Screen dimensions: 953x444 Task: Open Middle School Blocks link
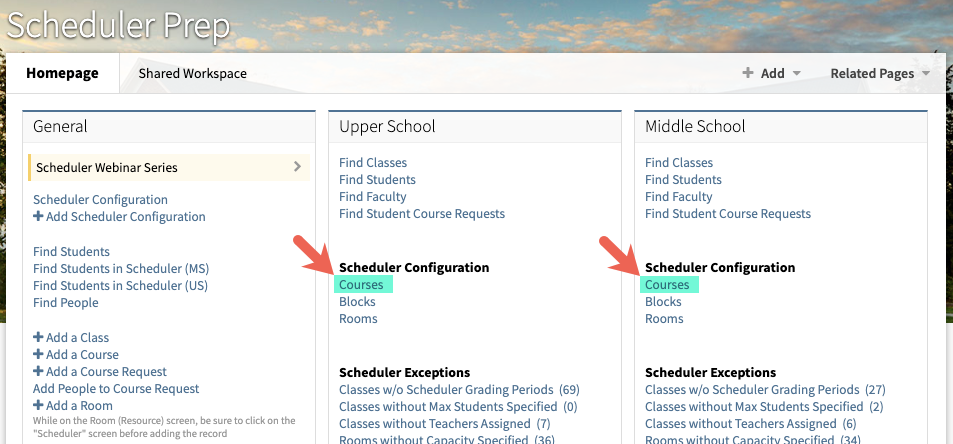coord(663,302)
